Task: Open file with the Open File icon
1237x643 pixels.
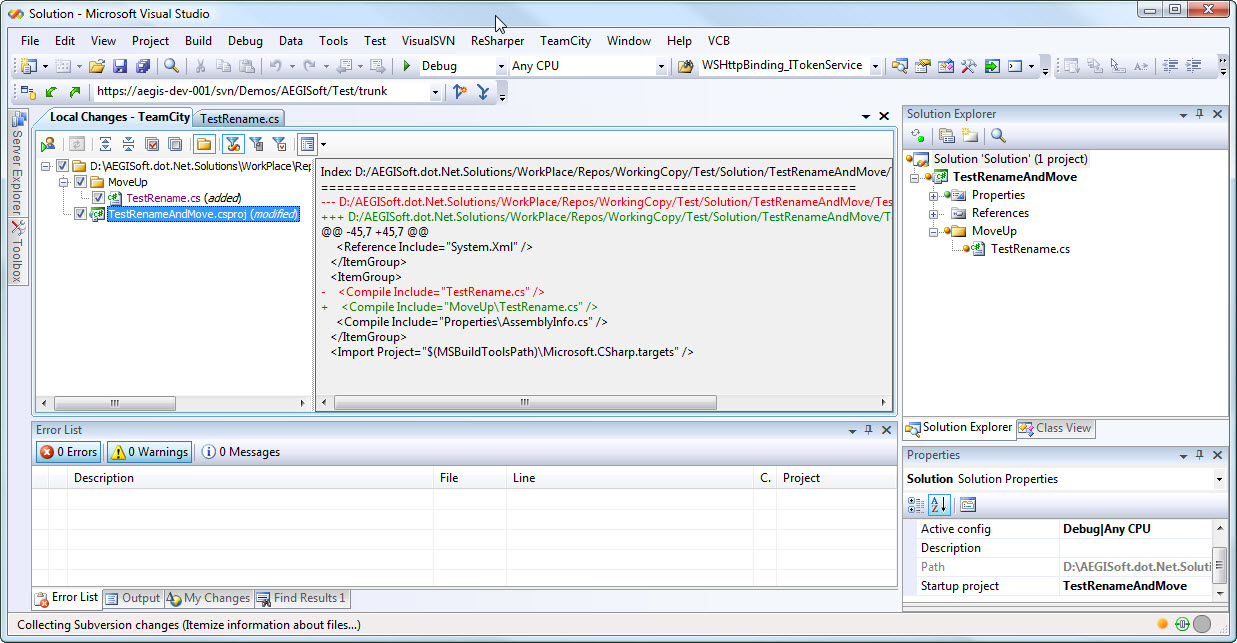Action: tap(97, 66)
